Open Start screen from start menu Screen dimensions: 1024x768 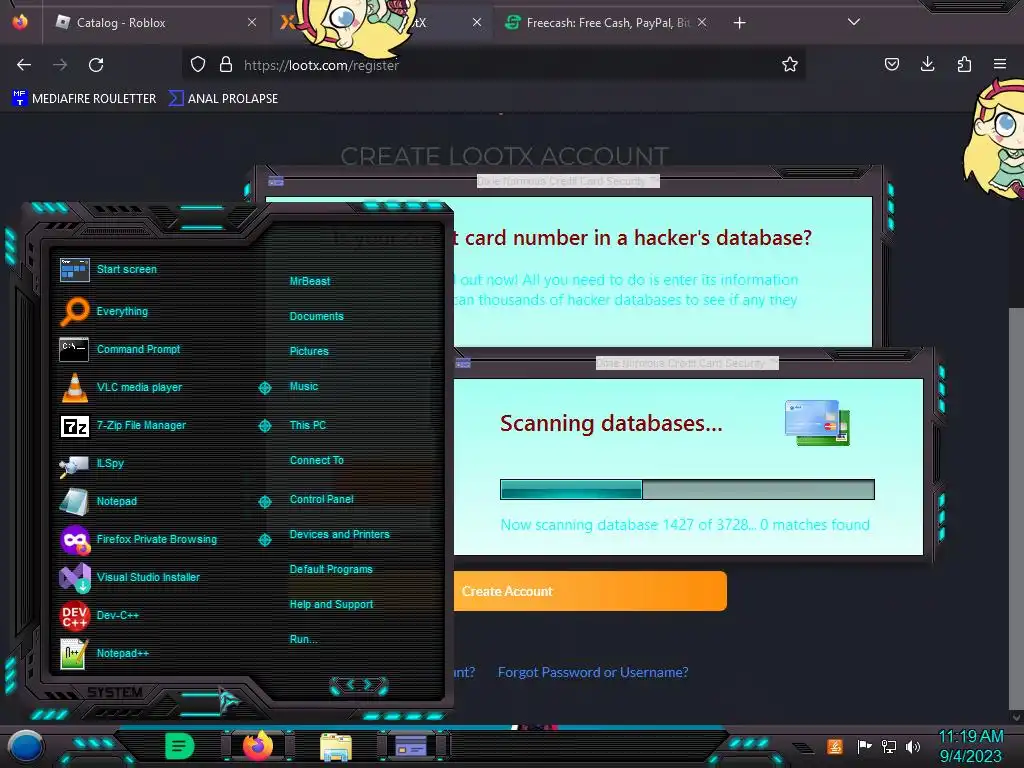coord(108,269)
